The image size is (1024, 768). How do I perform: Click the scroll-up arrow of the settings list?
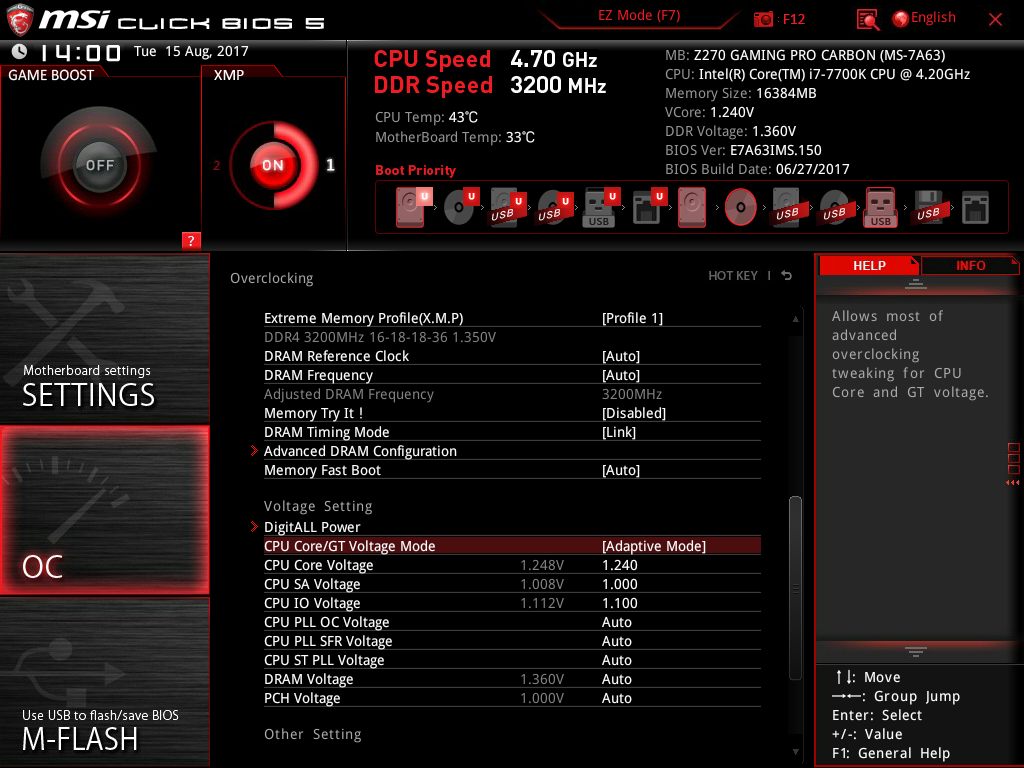click(795, 319)
